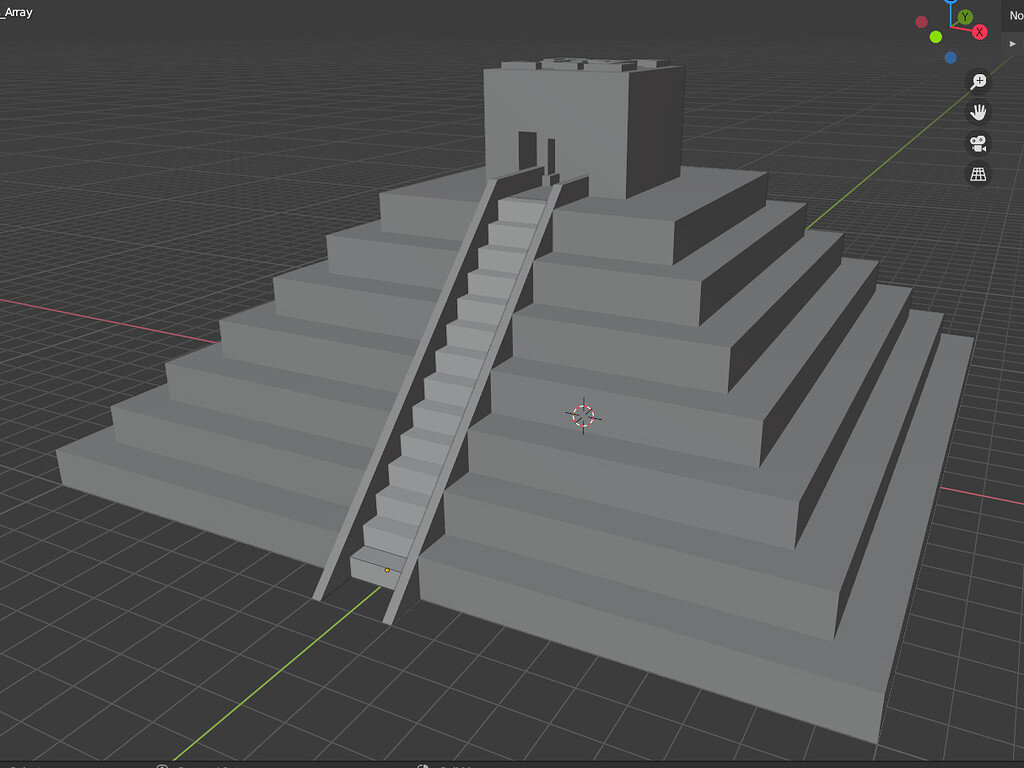Viewport: 1024px width, 768px height.
Task: Expand the collapsed sidebar via its arrow
Action: [x=1012, y=43]
